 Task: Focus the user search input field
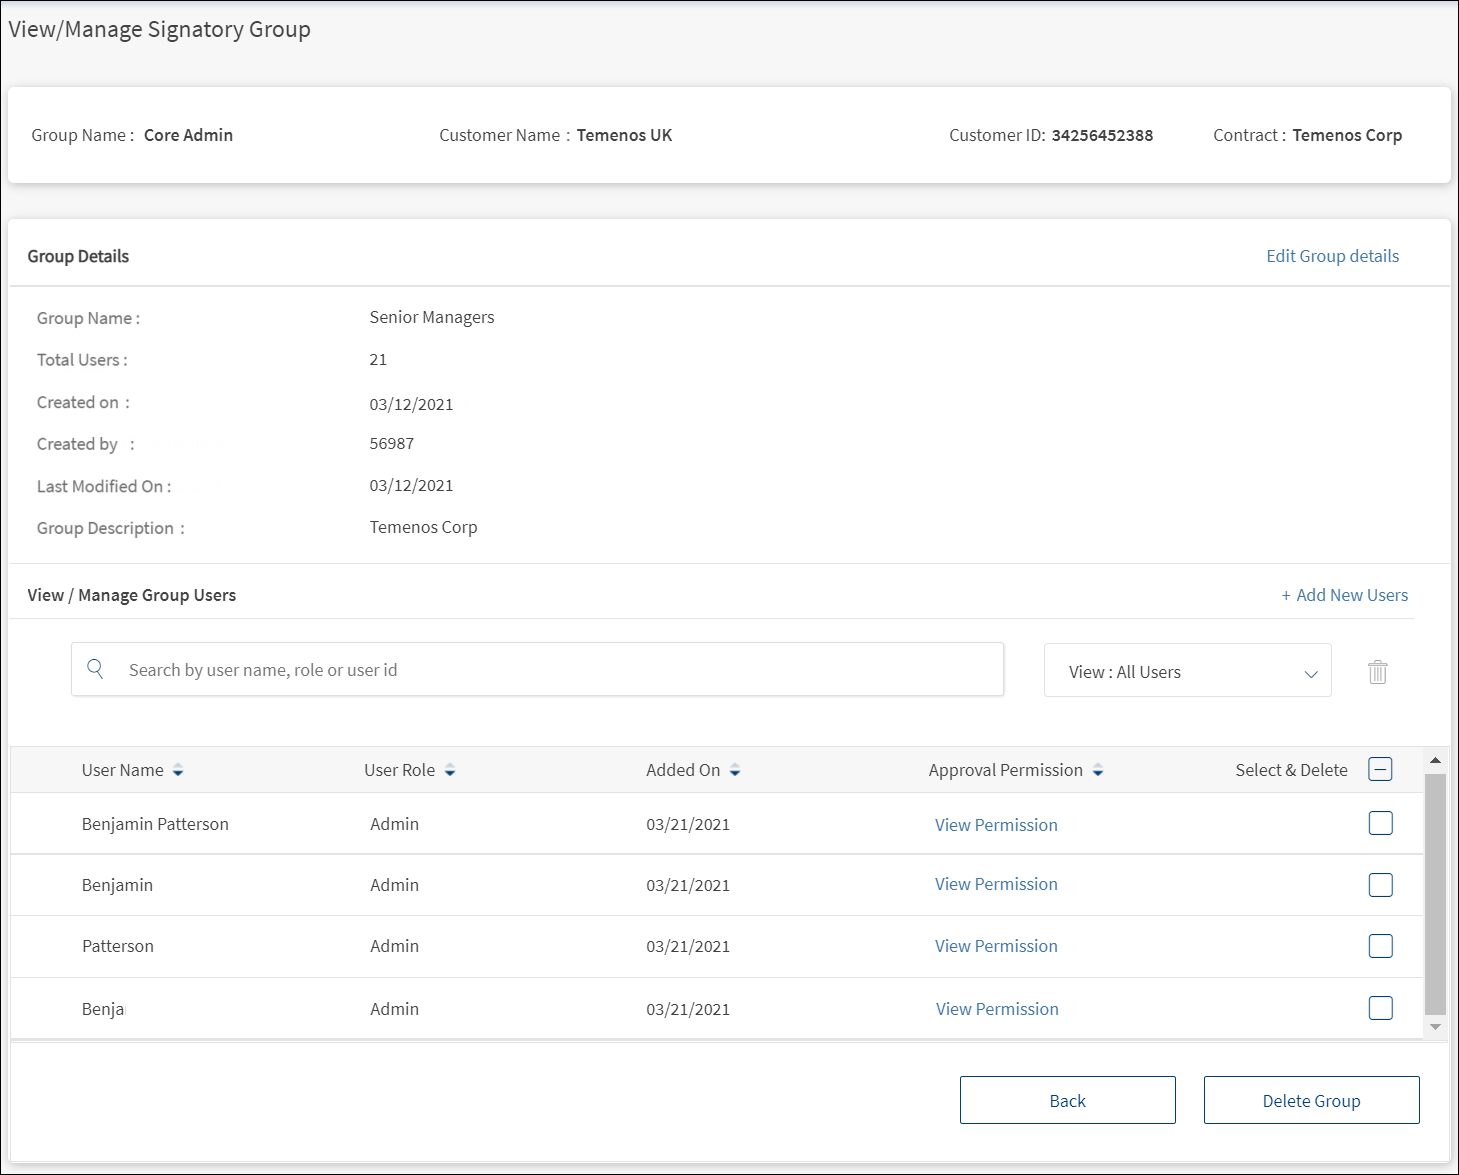click(x=560, y=670)
